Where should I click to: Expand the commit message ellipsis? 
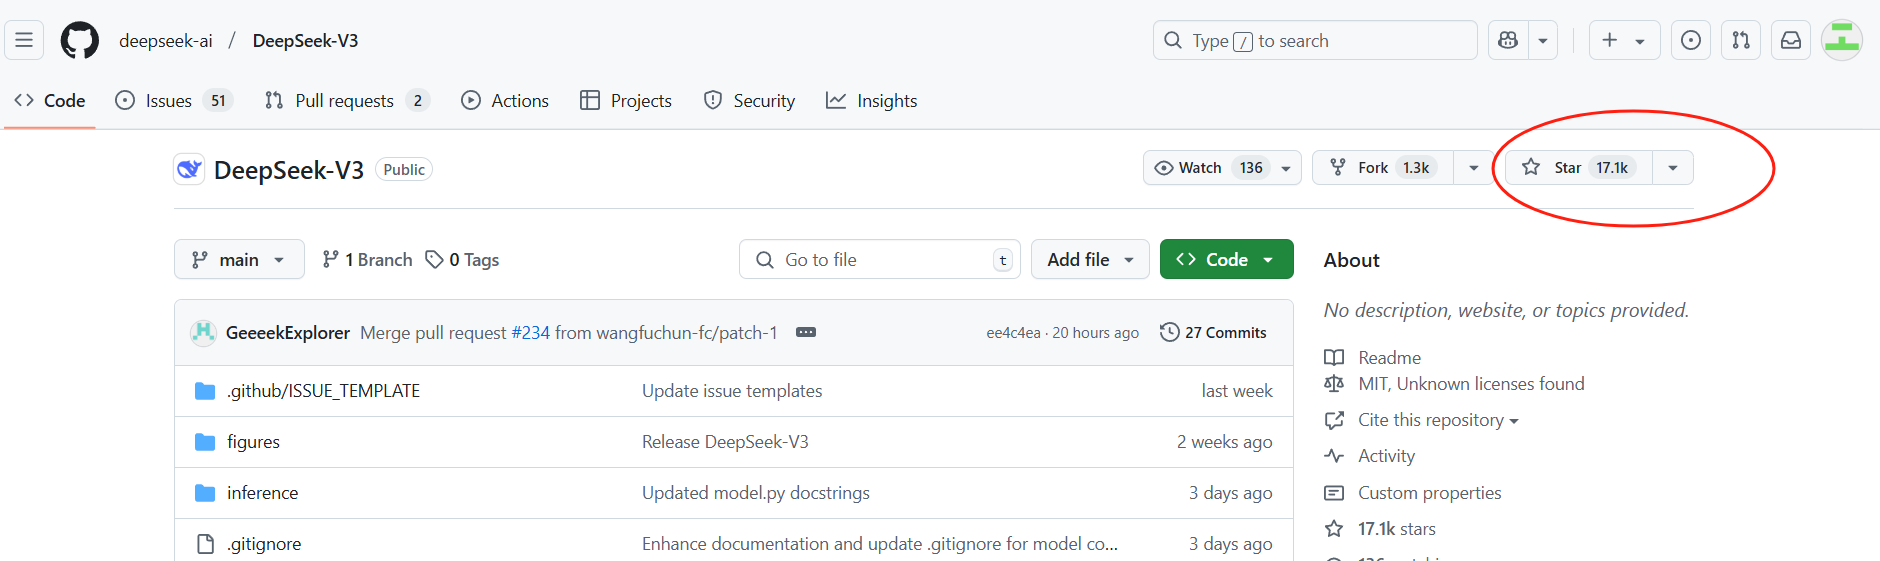coord(806,333)
